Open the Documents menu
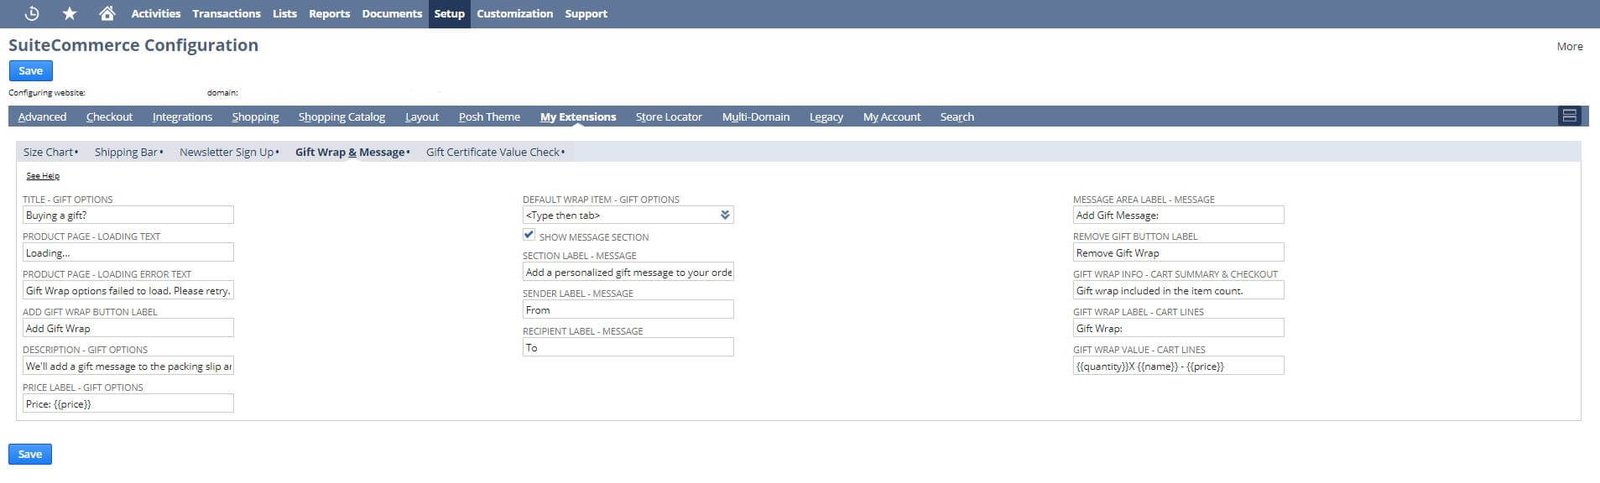Viewport: 1600px width, 483px height. [x=392, y=13]
